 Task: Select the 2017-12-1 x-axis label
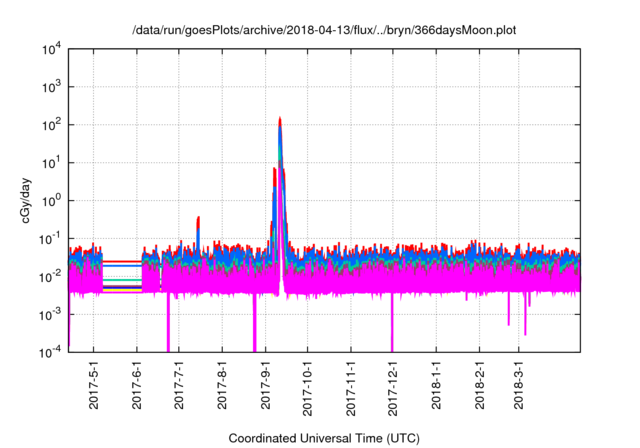click(x=392, y=388)
